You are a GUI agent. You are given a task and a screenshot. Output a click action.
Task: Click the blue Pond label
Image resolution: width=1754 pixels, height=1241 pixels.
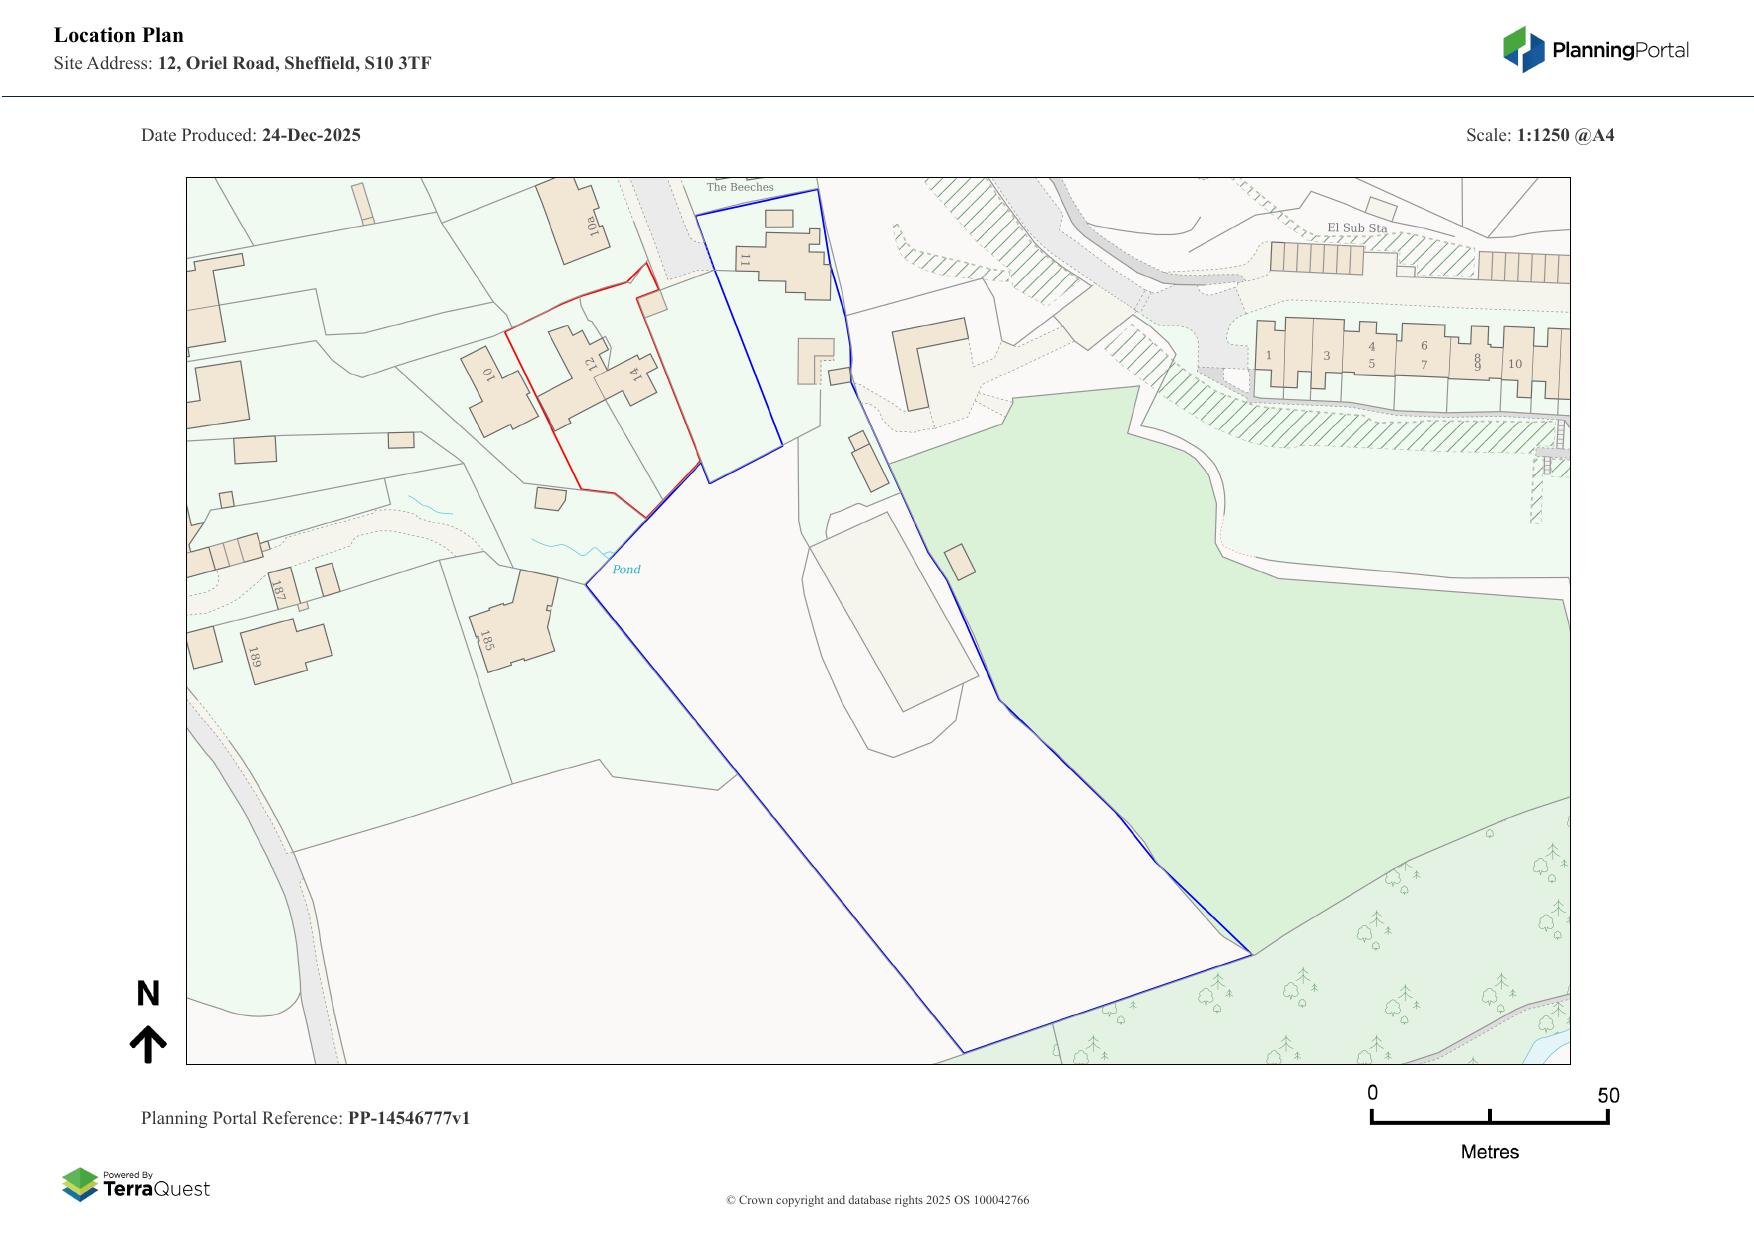tap(626, 569)
